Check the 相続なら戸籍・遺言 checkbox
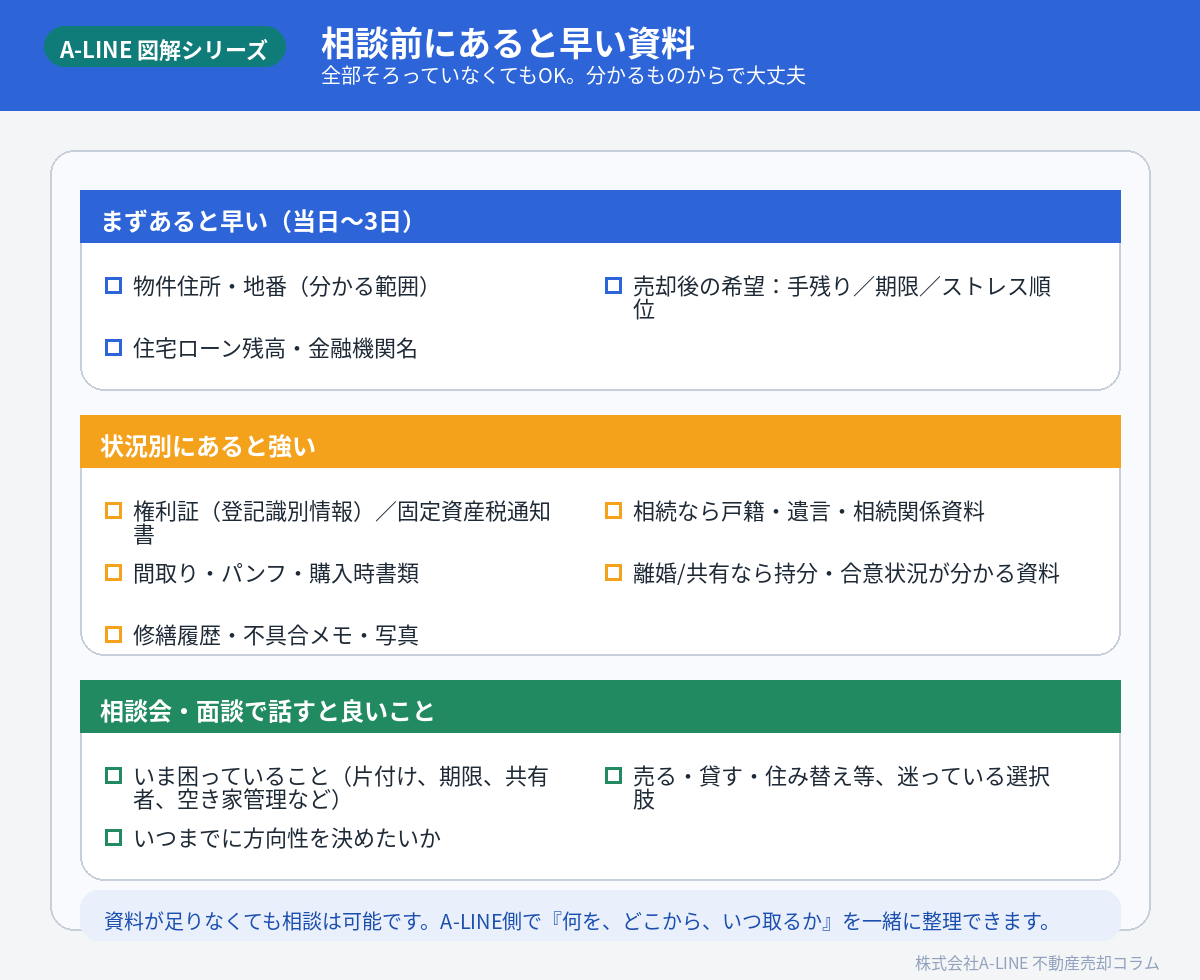The image size is (1200, 980). click(614, 511)
